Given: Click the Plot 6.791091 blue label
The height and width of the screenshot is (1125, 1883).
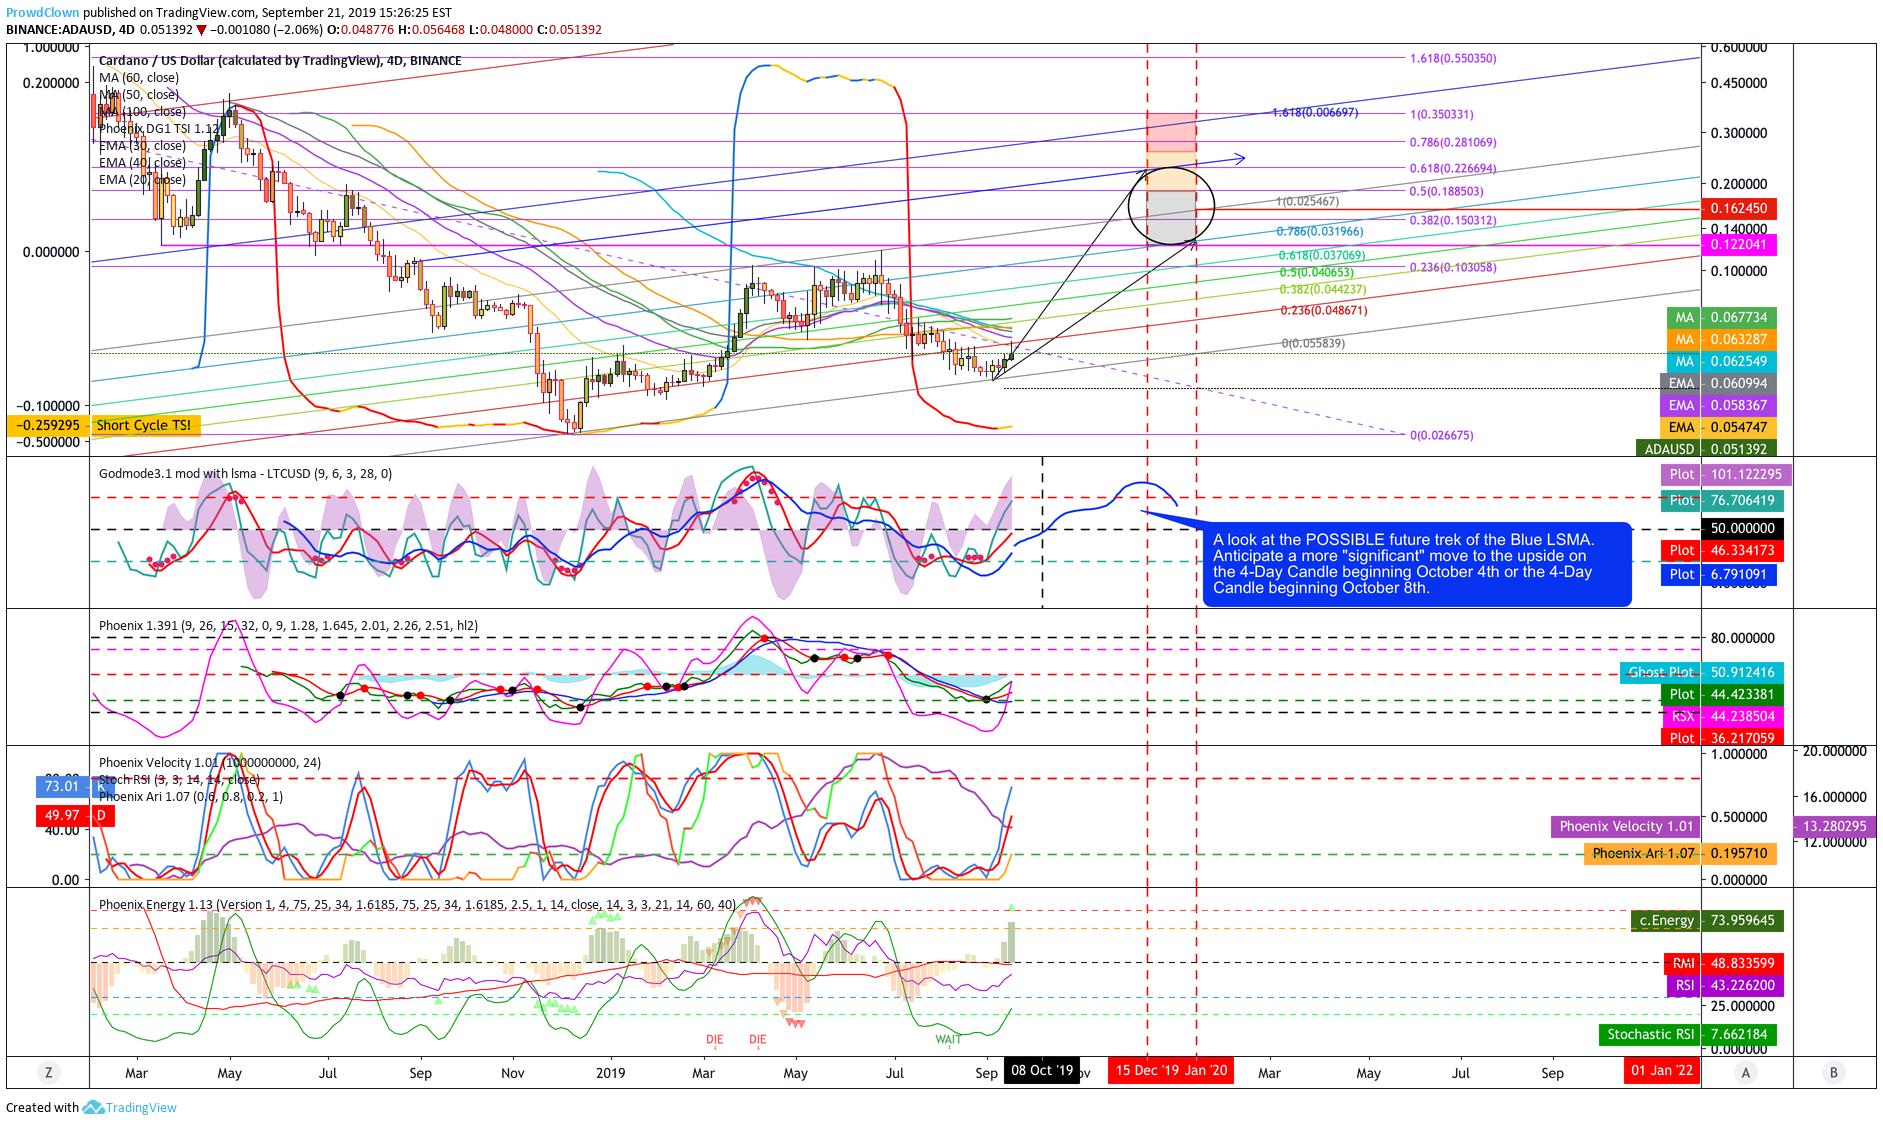Looking at the screenshot, I should pyautogui.click(x=1719, y=574).
